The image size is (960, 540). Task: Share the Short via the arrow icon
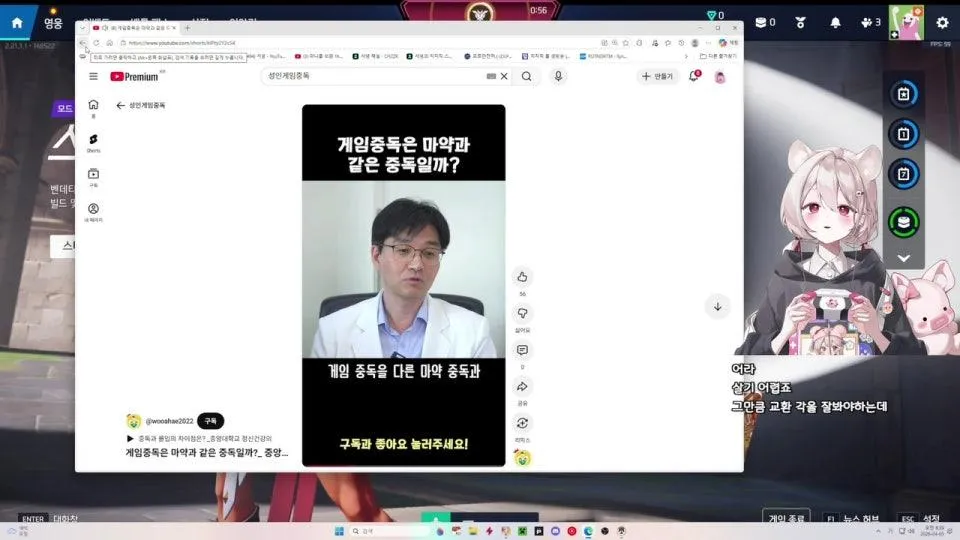pos(522,387)
